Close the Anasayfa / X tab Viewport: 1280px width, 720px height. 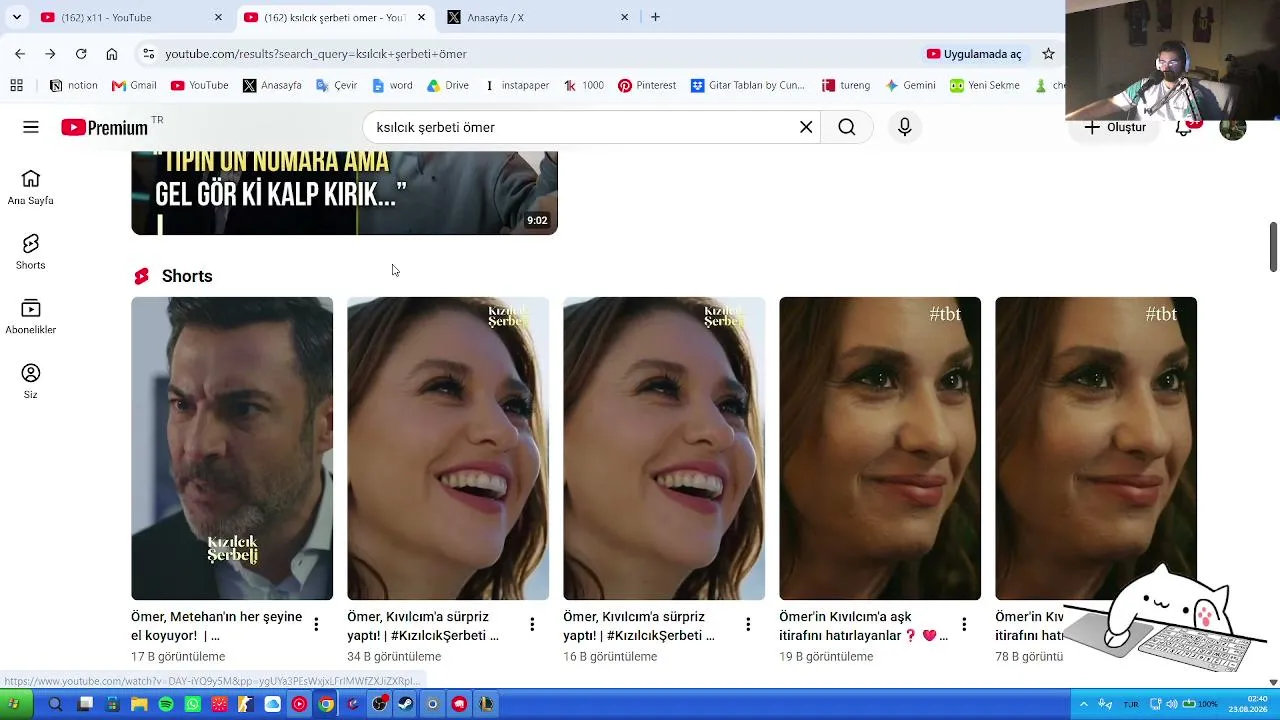point(625,17)
